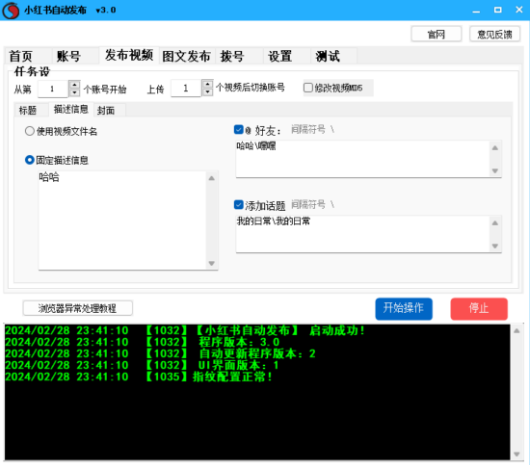
Task: Decrease the upload video count
Action: tap(207, 92)
